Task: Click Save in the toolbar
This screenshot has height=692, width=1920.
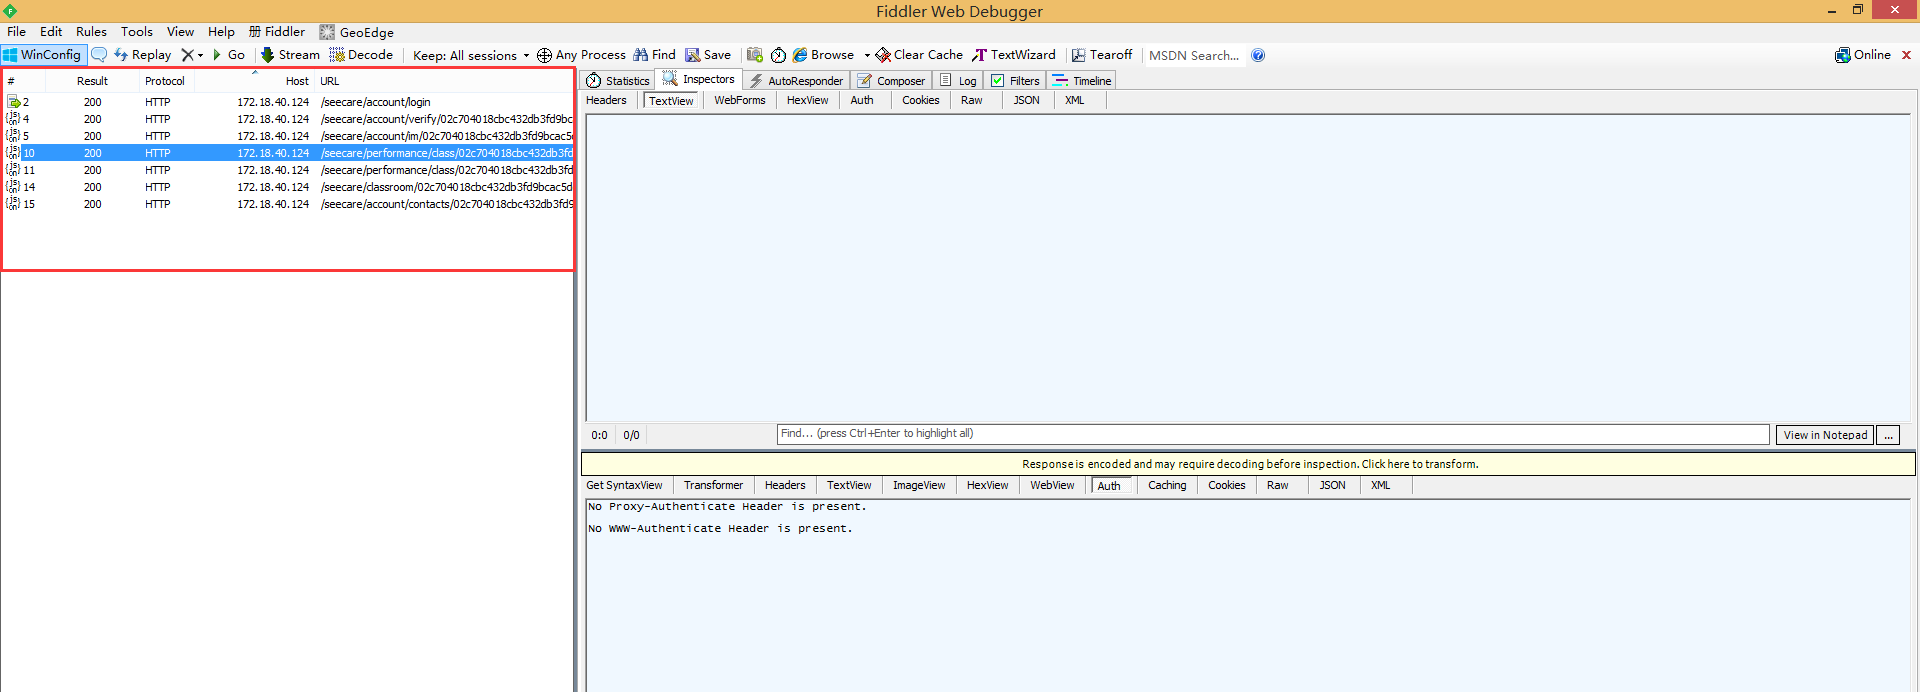Action: 708,55
